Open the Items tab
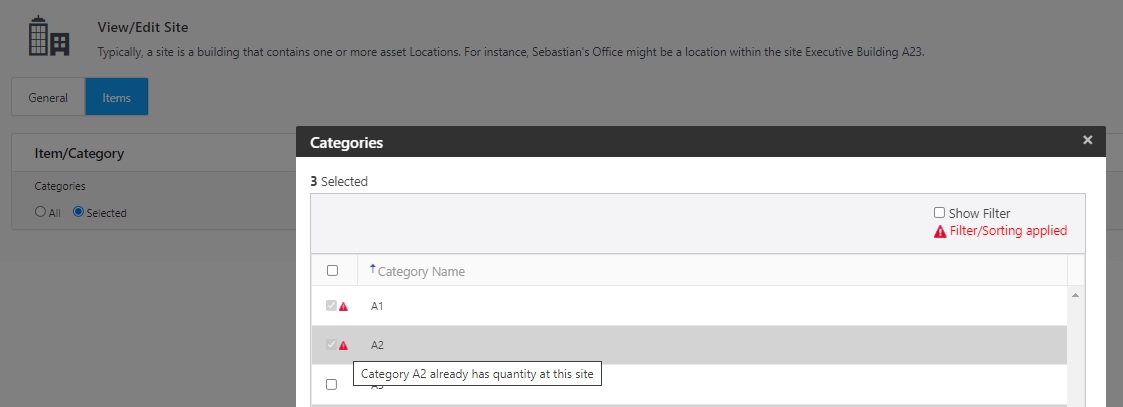This screenshot has width=1123, height=407. coord(116,98)
